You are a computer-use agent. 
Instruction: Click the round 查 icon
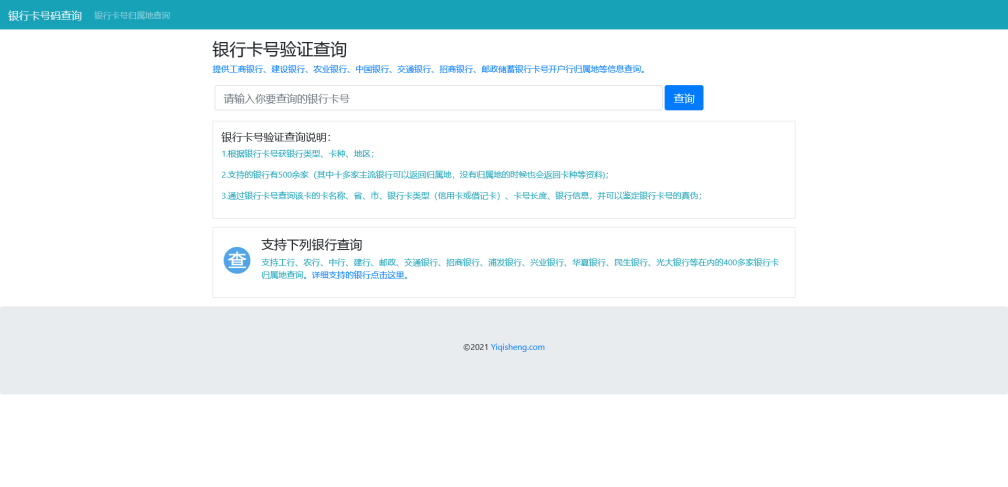[x=237, y=260]
